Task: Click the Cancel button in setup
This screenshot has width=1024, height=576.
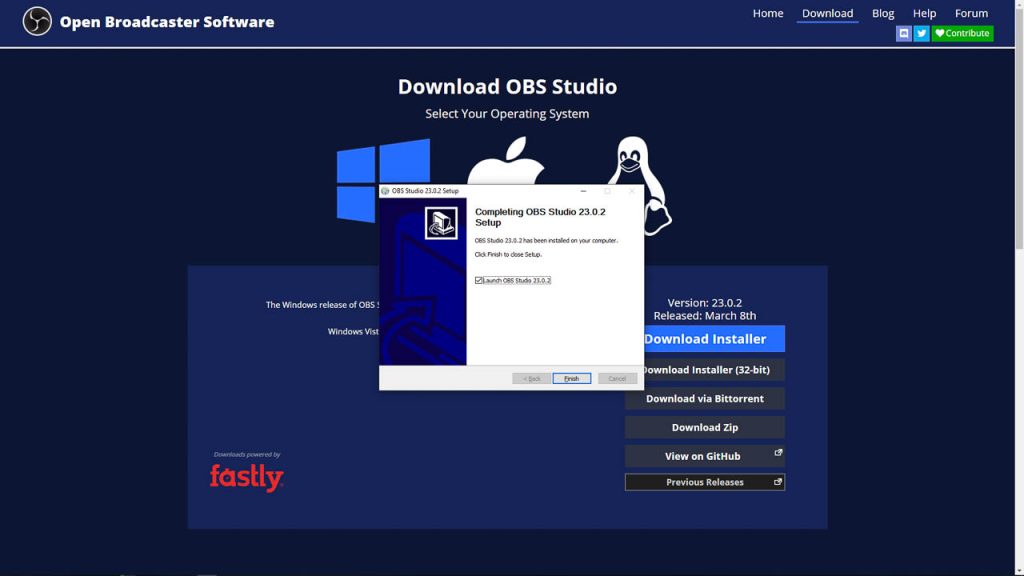Action: click(x=617, y=379)
